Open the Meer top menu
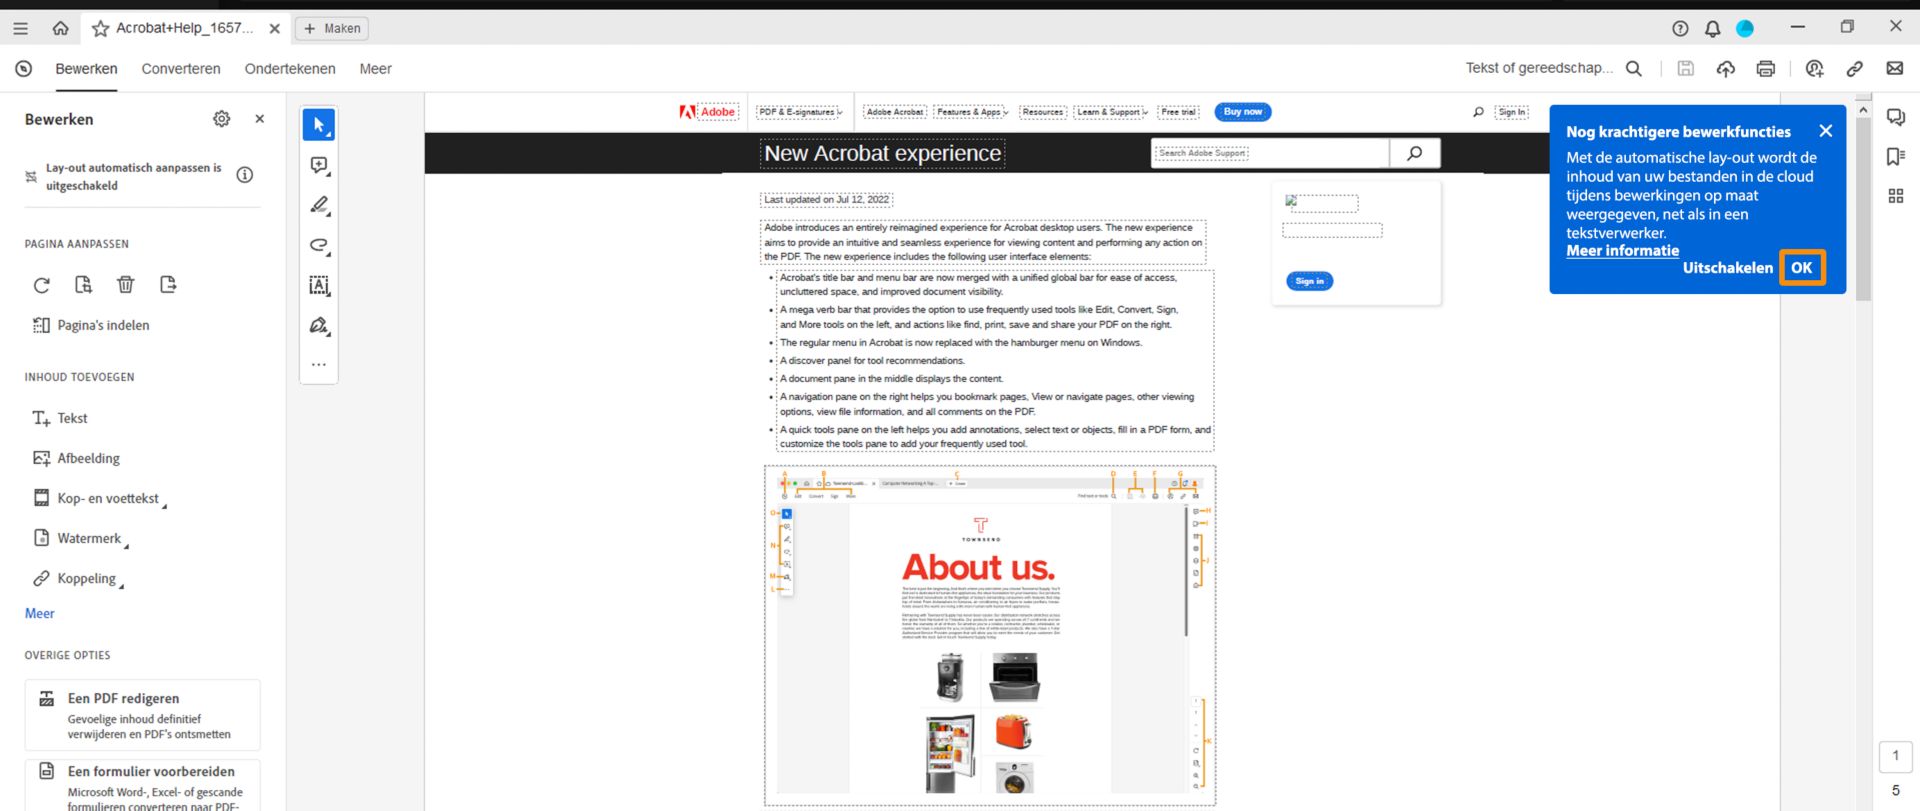 click(x=375, y=69)
